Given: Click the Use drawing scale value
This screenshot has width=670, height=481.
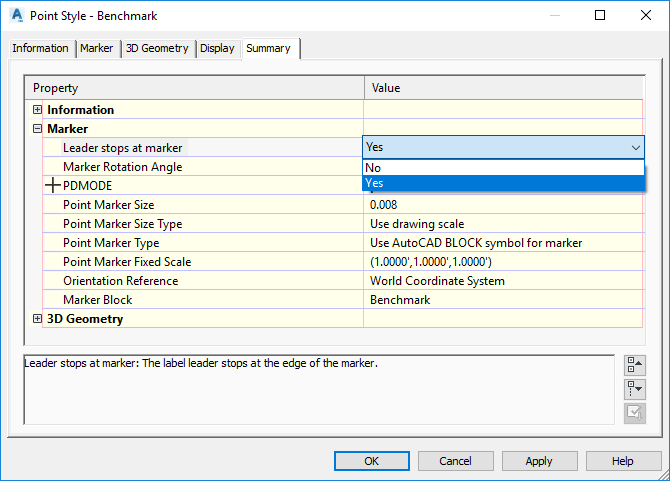Looking at the screenshot, I should tap(417, 224).
